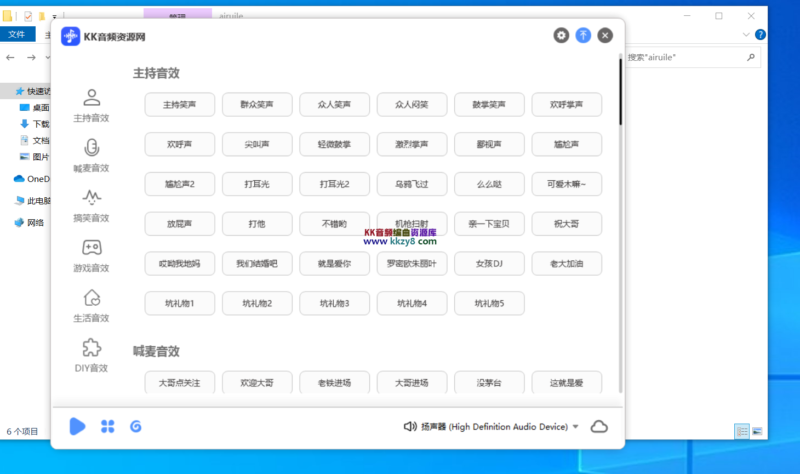Click the 喊麦音效 section heading
800x474 pixels.
(156, 351)
